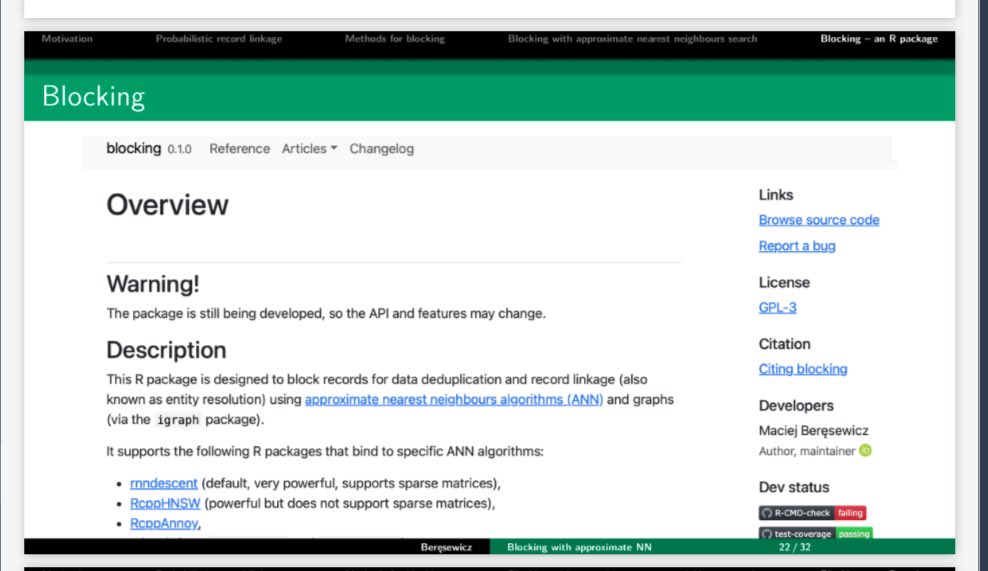Click the Links sidebar heading

click(776, 195)
